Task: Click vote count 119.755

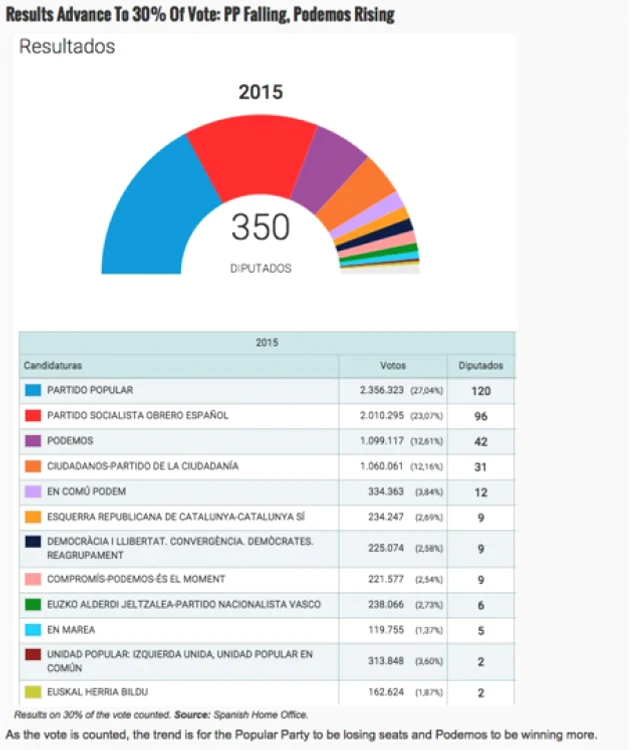Action: [x=386, y=629]
